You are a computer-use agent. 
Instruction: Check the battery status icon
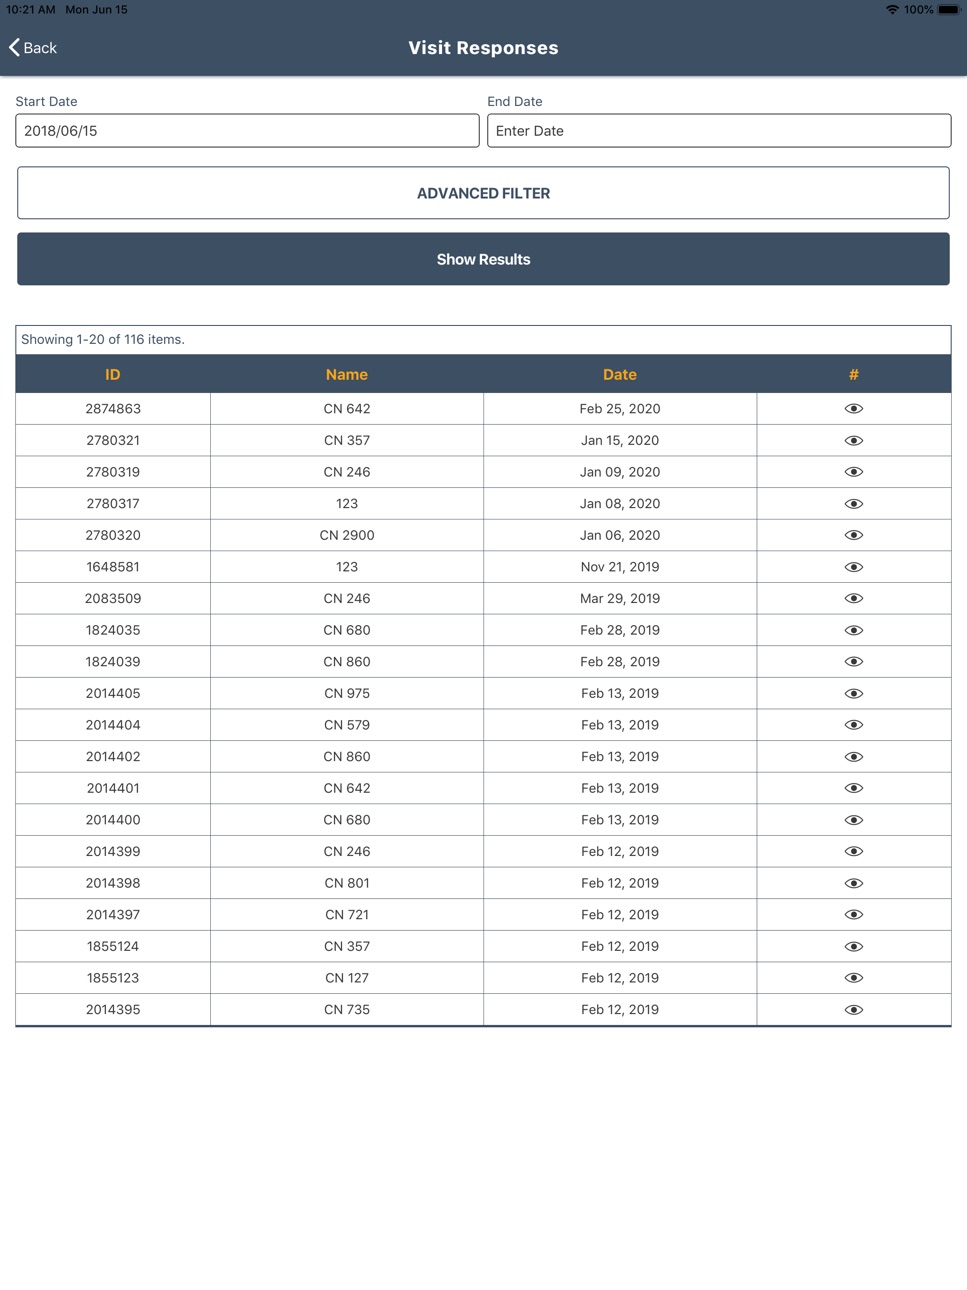coord(949,10)
